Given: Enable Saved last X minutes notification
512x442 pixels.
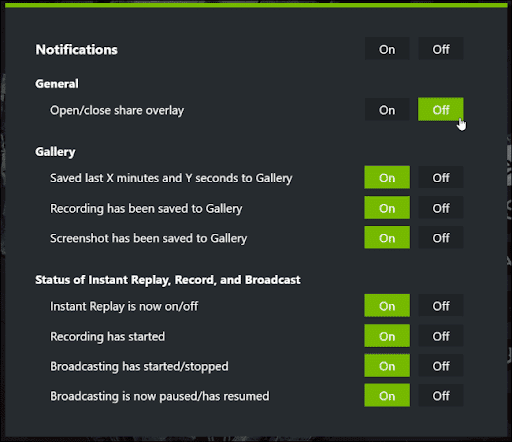Looking at the screenshot, I should pyautogui.click(x=387, y=177).
